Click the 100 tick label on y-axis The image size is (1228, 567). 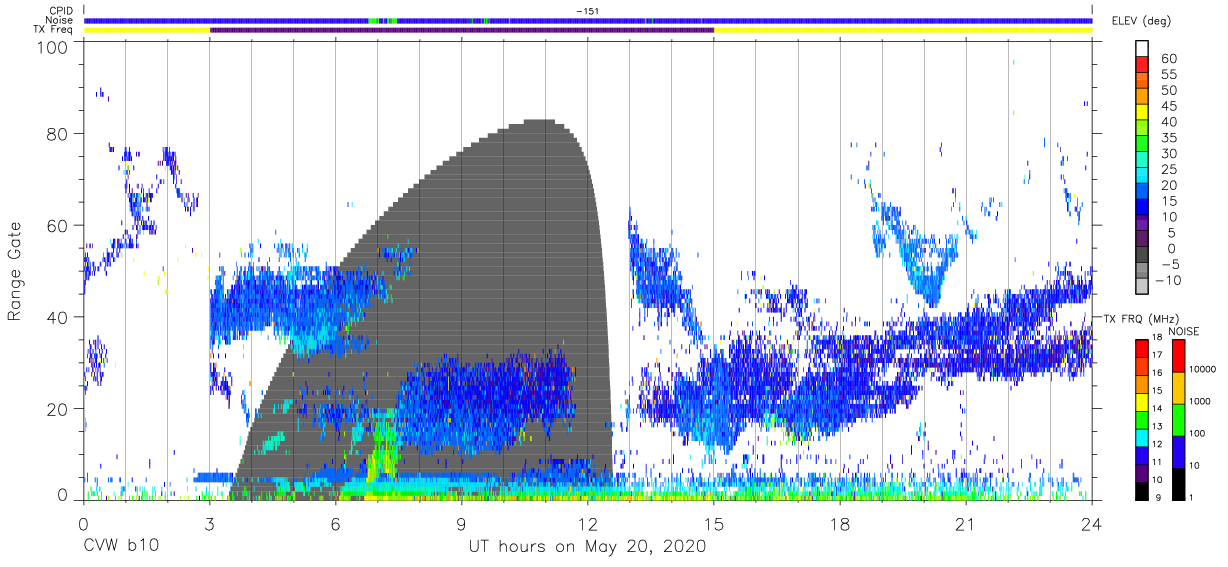coord(53,47)
